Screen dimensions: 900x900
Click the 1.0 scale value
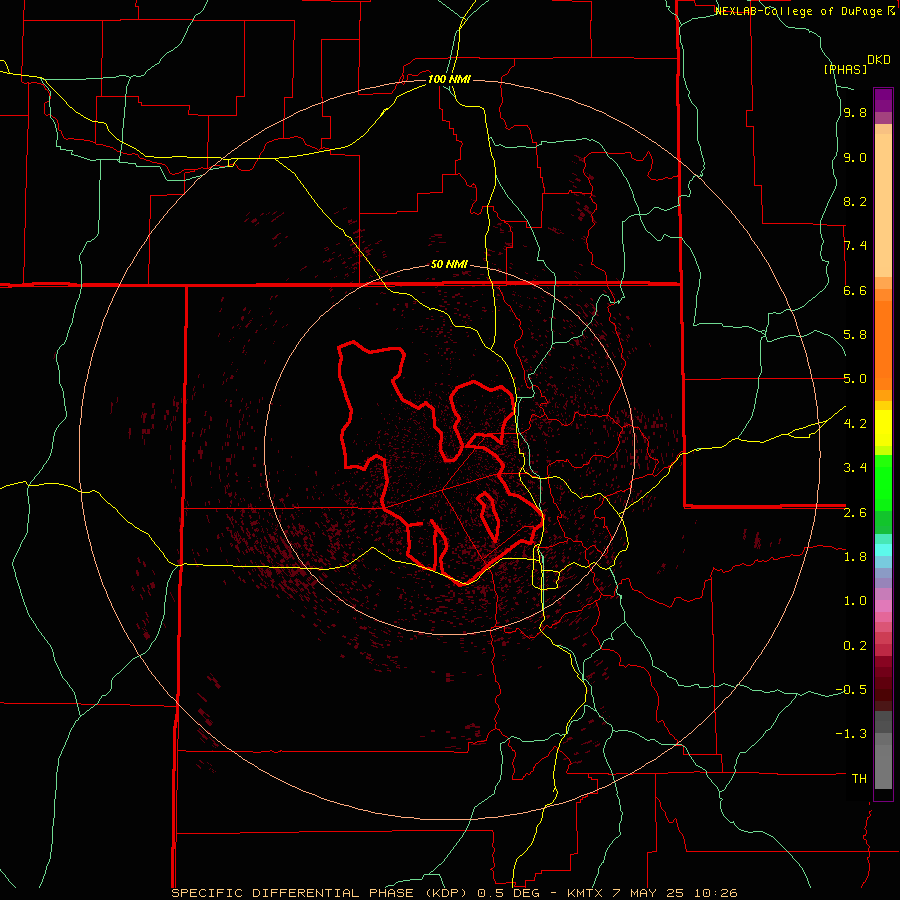pos(855,601)
